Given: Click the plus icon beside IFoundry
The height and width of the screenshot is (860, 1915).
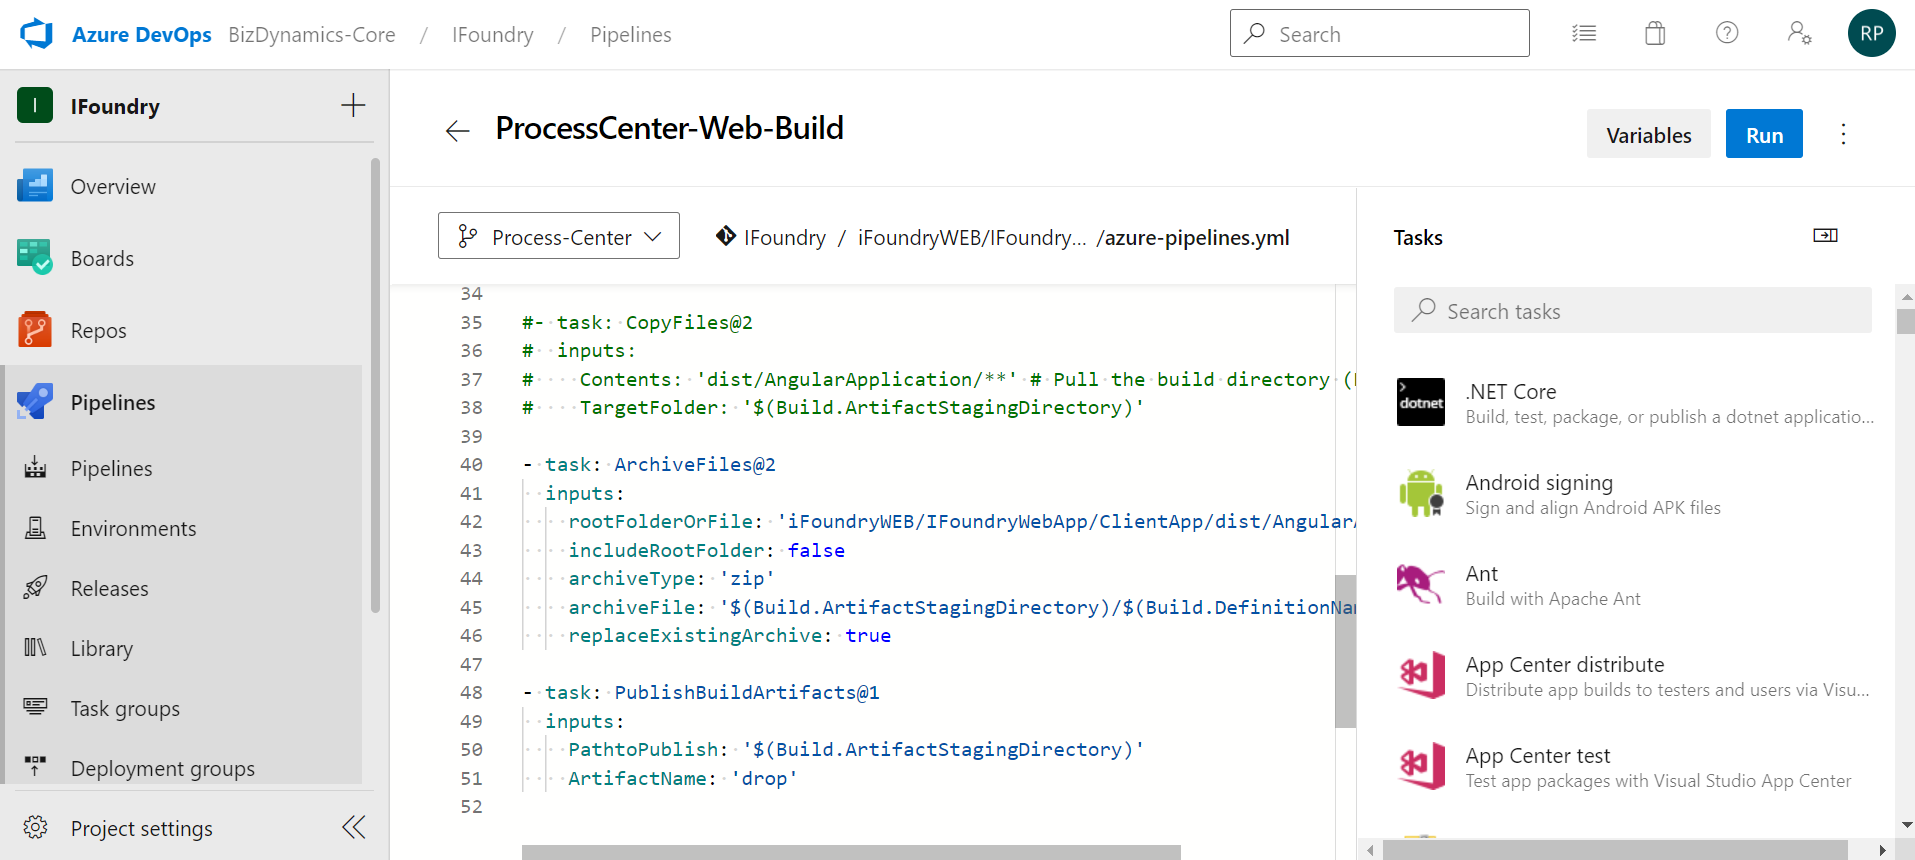Looking at the screenshot, I should point(353,105).
